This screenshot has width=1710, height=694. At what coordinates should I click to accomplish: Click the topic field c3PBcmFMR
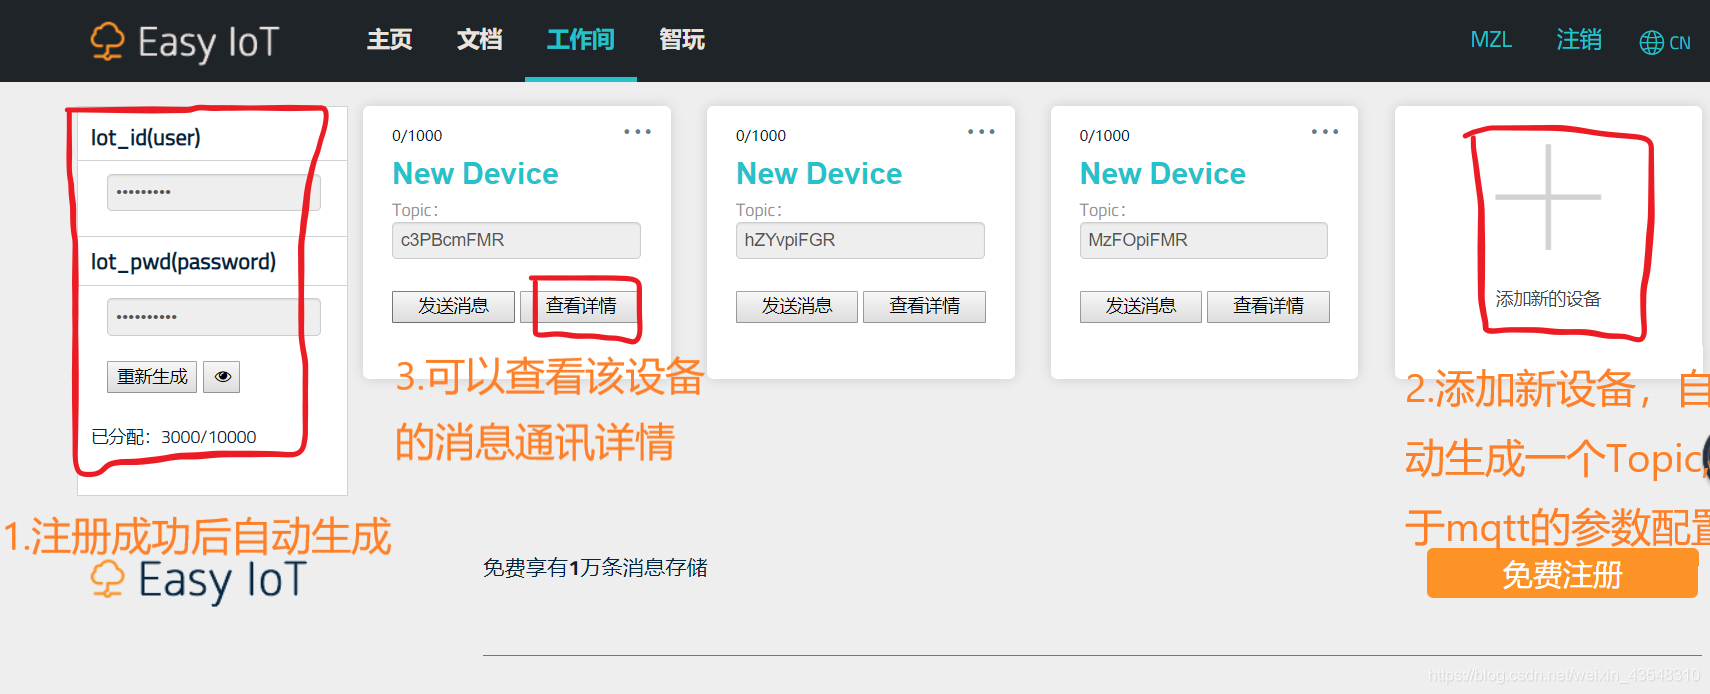pos(516,240)
